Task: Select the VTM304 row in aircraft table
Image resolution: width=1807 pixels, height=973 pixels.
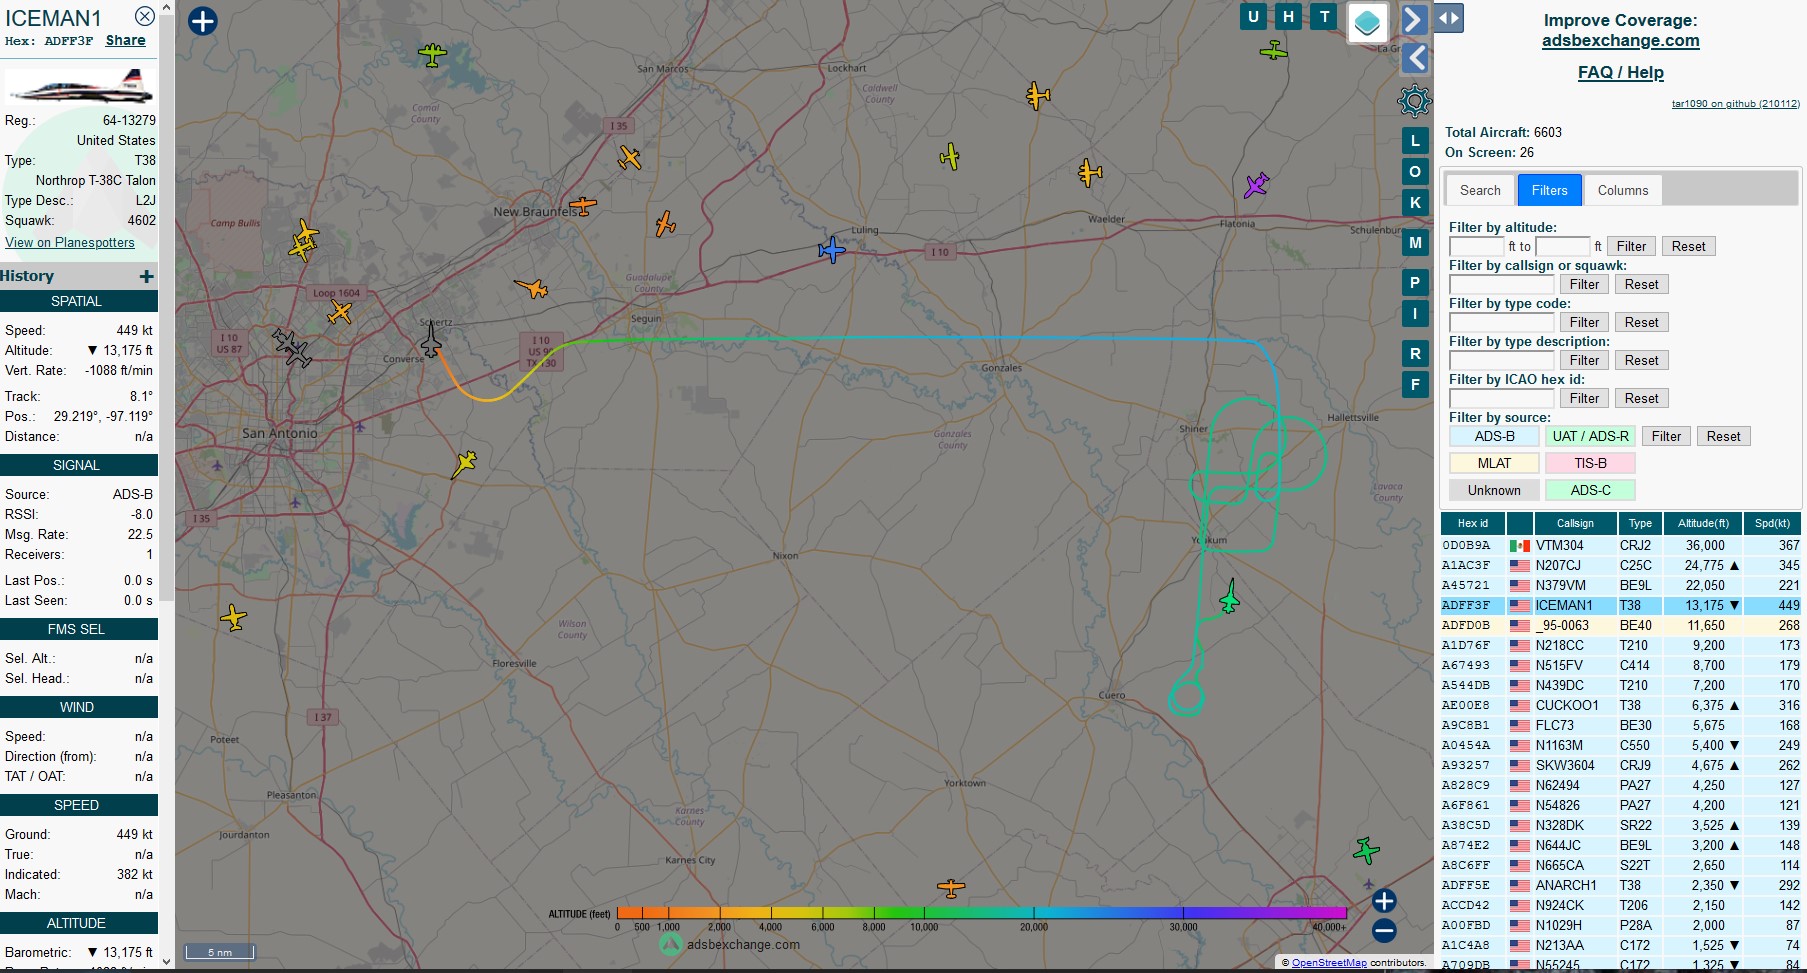Action: coord(1620,546)
